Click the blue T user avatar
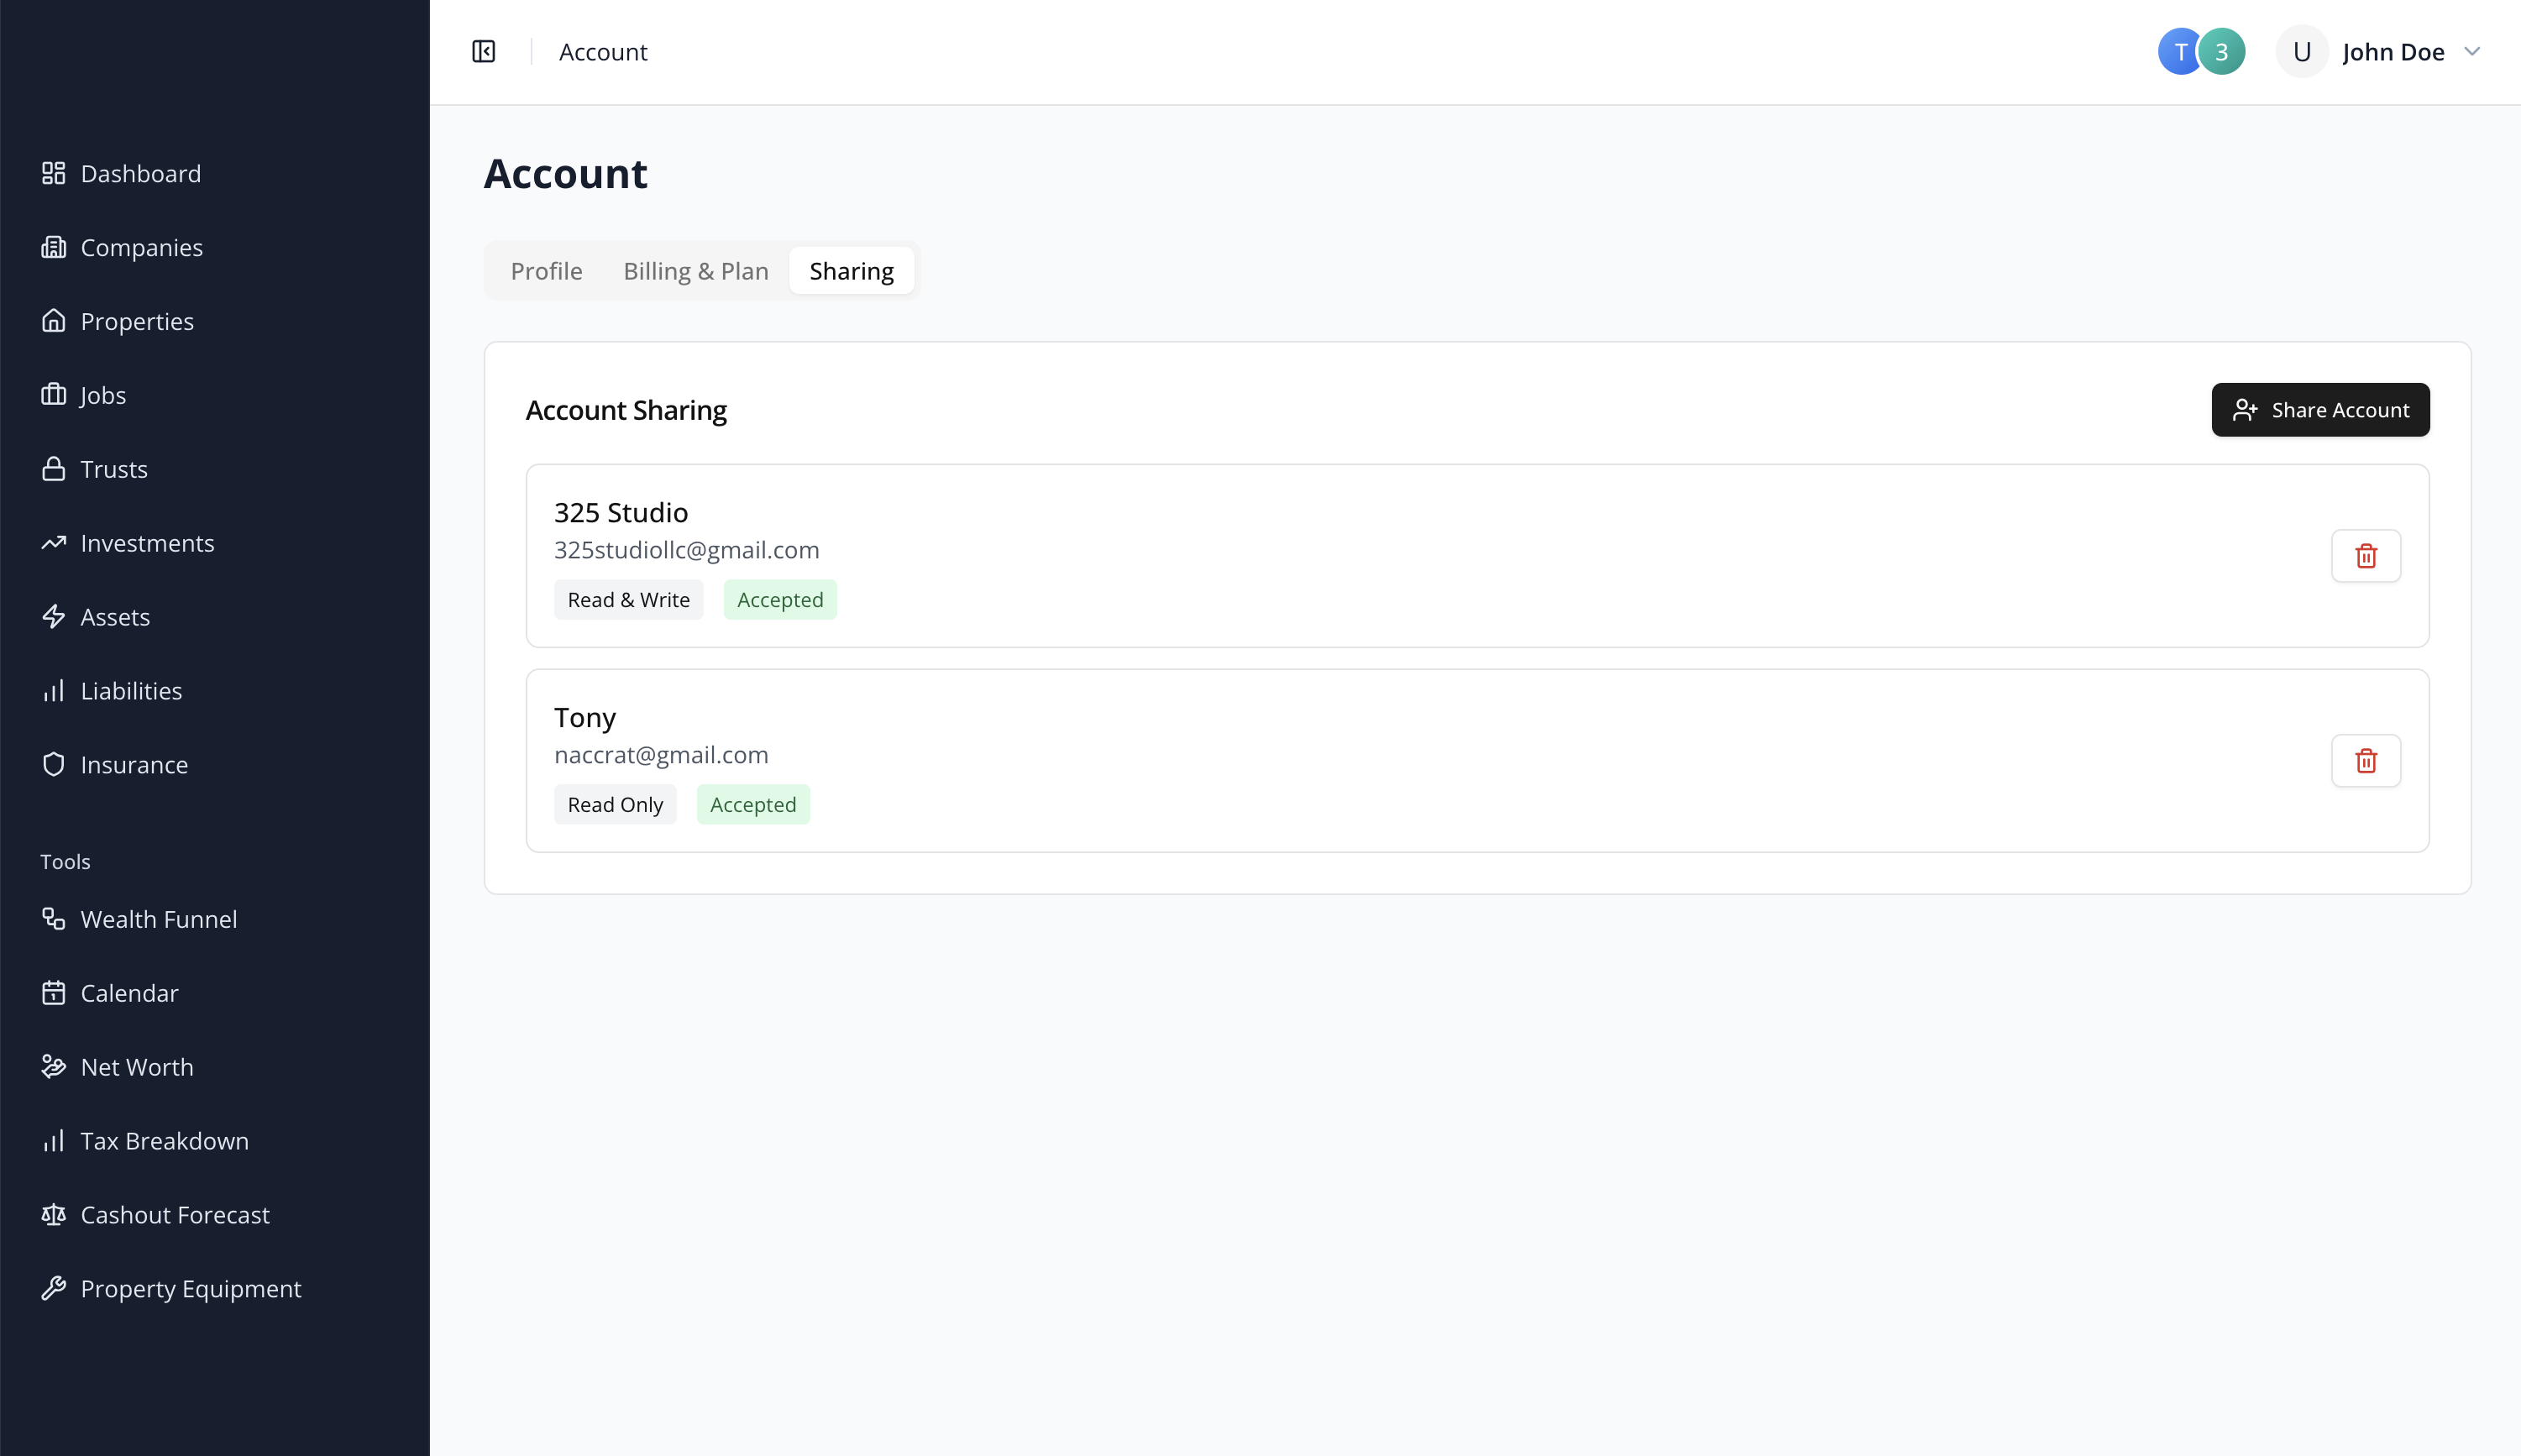Viewport: 2521px width, 1456px height. pos(2180,51)
